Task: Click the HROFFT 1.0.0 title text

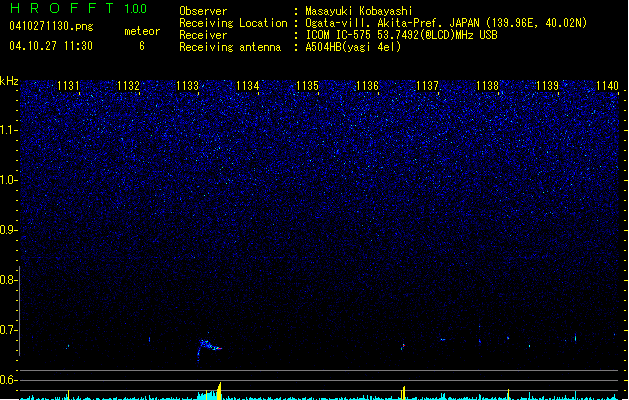Action: [x=78, y=8]
